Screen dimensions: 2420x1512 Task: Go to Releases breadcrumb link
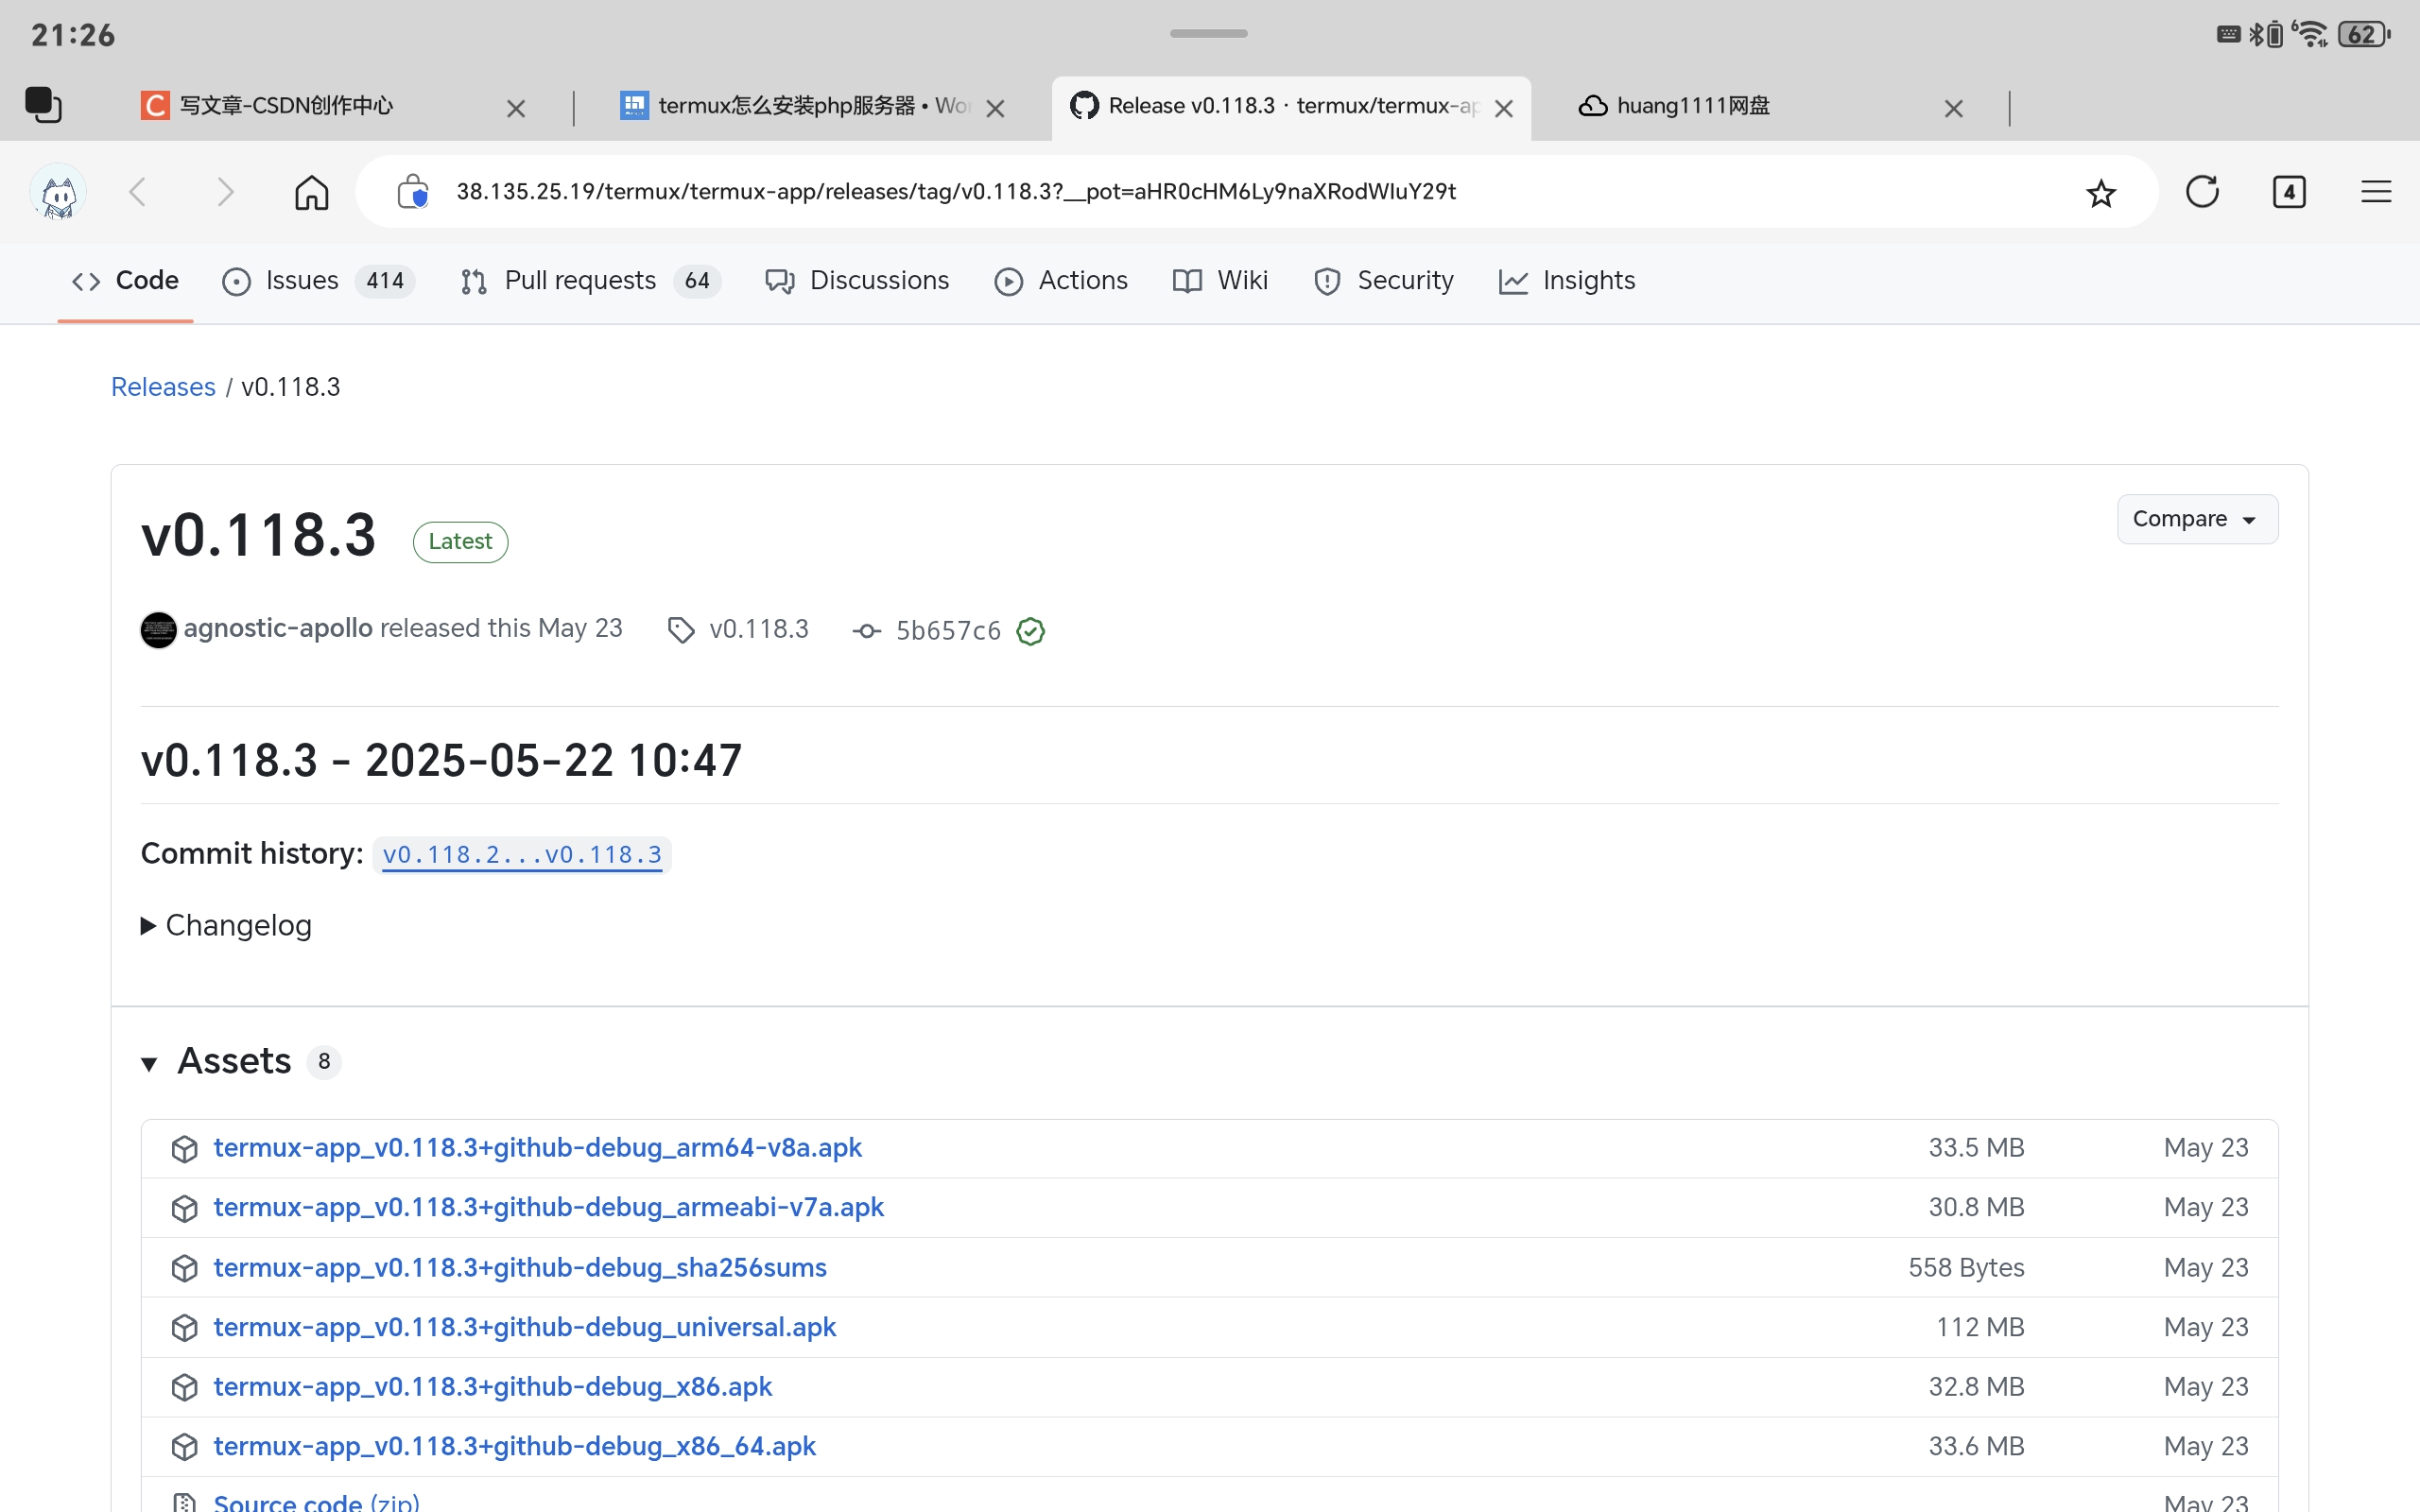[163, 387]
